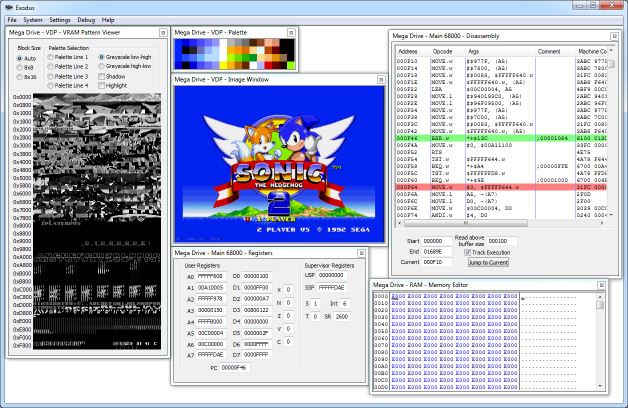This screenshot has height=408, width=628.
Task: Open the Debug menu
Action: [x=86, y=20]
